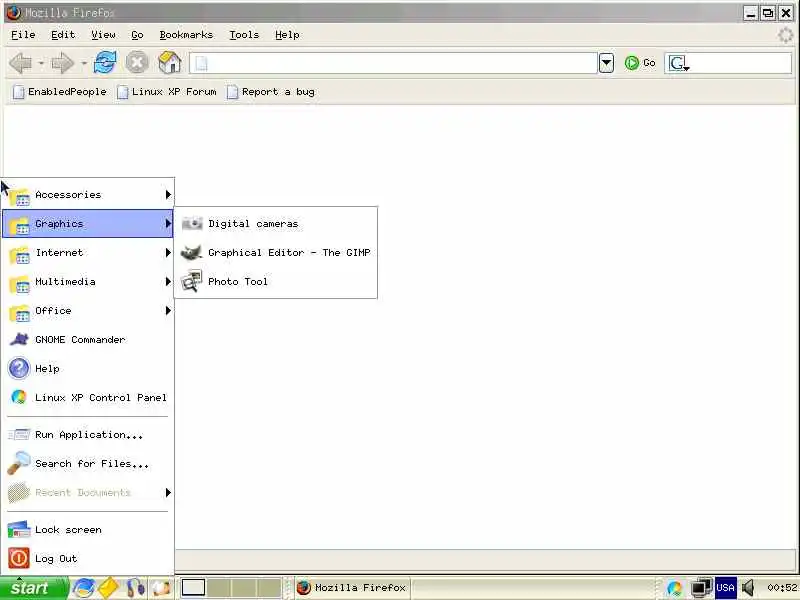Open Photo Tool application
This screenshot has height=600, width=800.
(276, 282)
